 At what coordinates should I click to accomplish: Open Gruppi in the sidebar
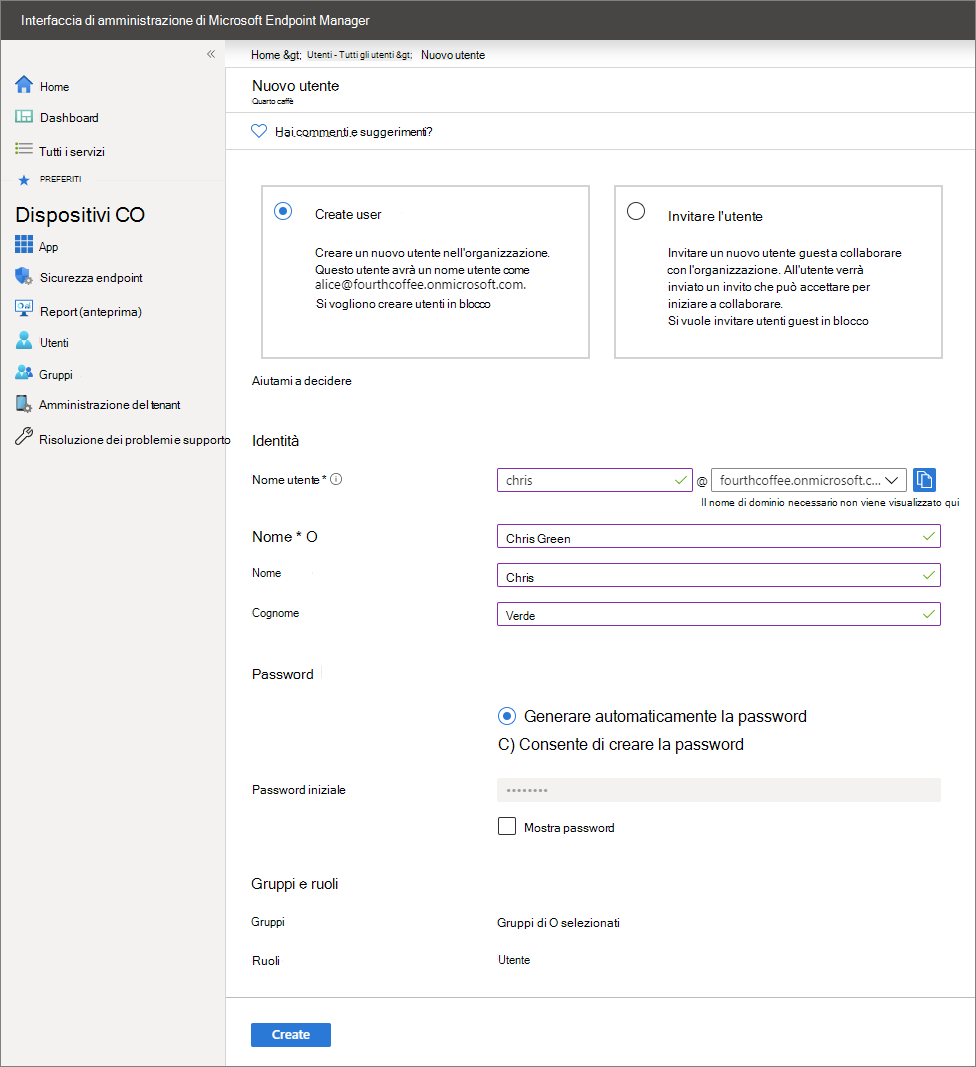[x=56, y=375]
